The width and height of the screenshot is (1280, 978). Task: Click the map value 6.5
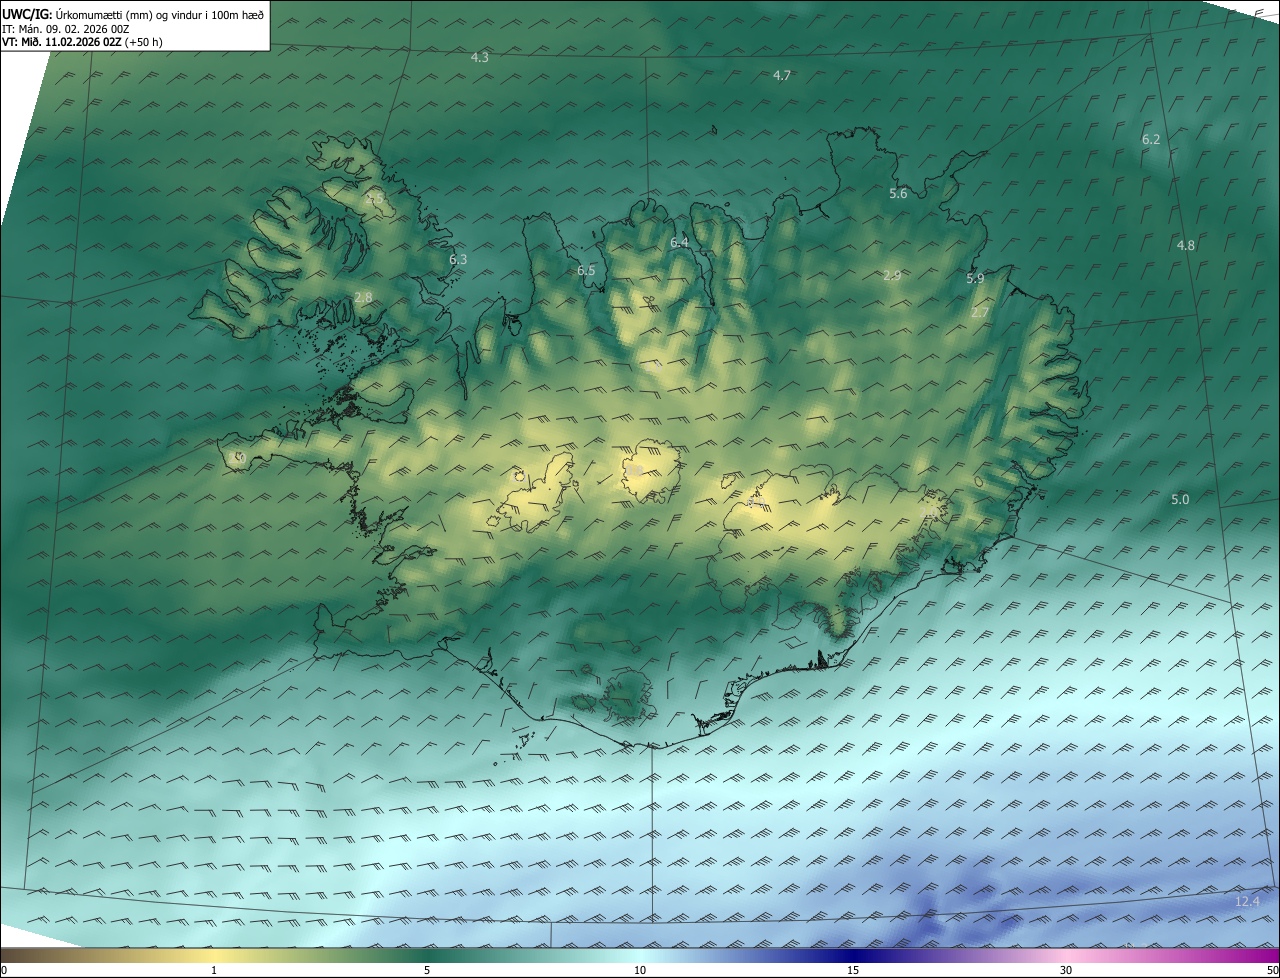586,271
